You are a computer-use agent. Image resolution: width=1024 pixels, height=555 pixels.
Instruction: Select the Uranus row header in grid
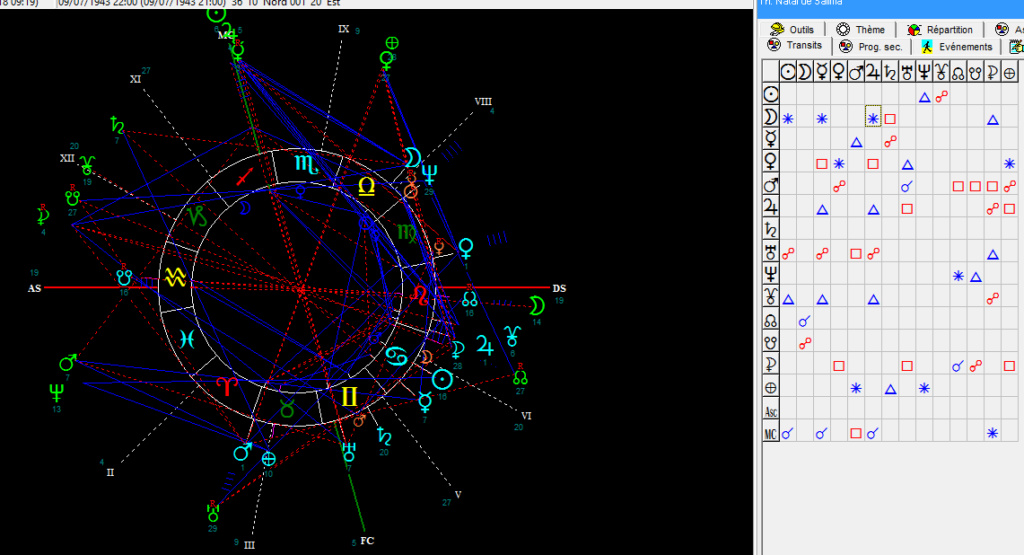point(771,251)
